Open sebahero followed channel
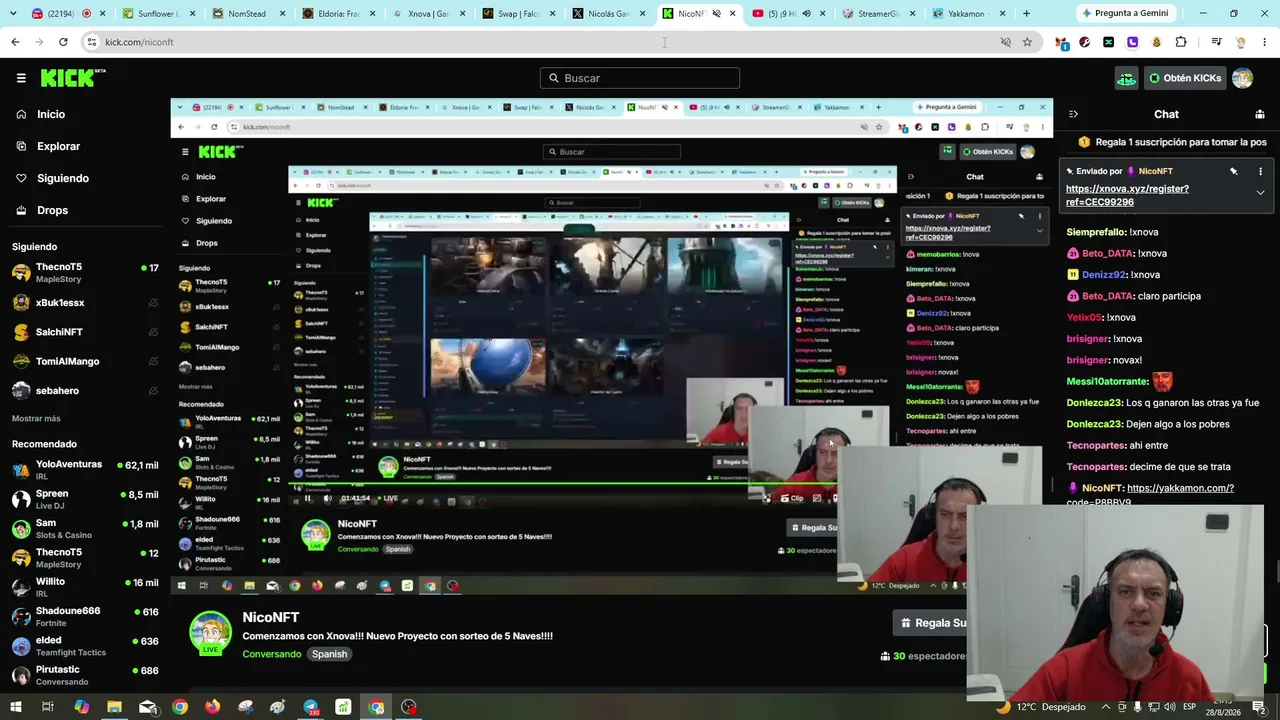 coord(85,391)
